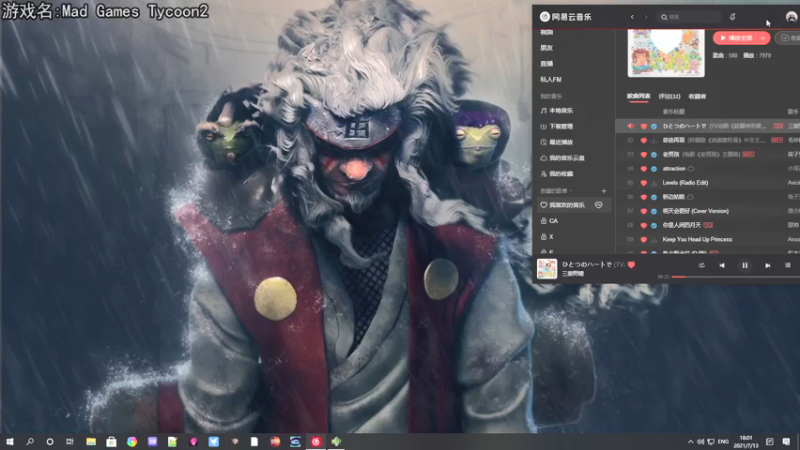Image resolution: width=800 pixels, height=450 pixels.
Task: Open 我的收藏 in the sidebar
Action: click(x=557, y=174)
